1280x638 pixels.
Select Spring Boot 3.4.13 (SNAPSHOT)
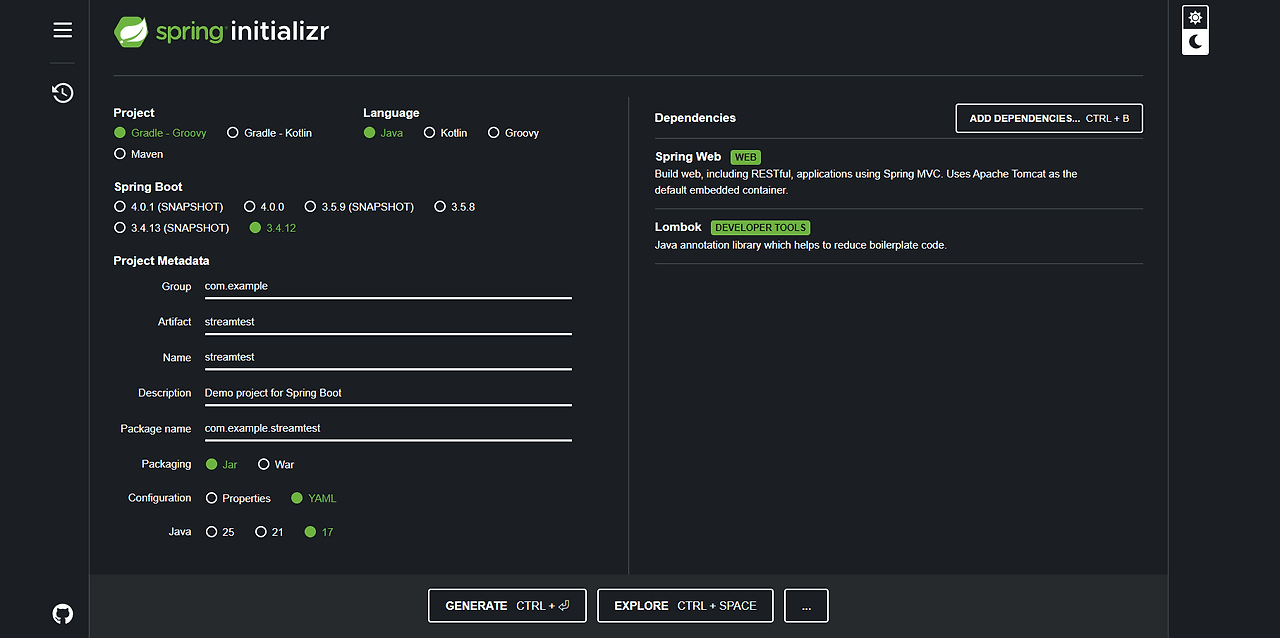pos(171,228)
